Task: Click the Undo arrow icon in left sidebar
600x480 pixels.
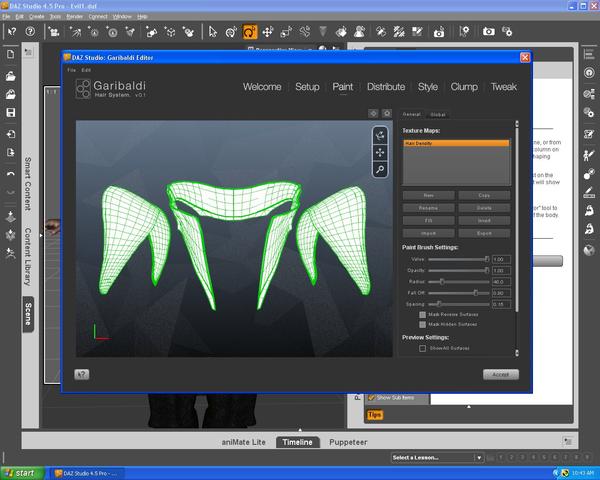Action: click(x=11, y=174)
